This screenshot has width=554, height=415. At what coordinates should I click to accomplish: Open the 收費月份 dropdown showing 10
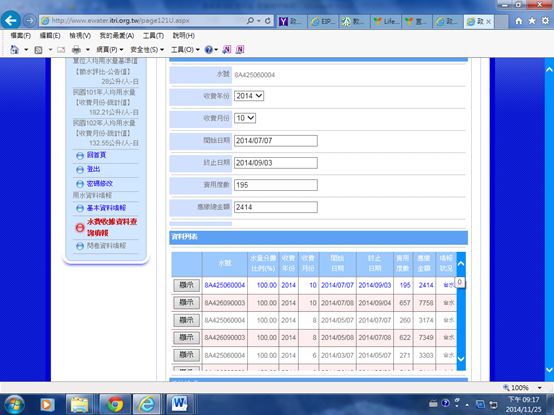[x=245, y=118]
